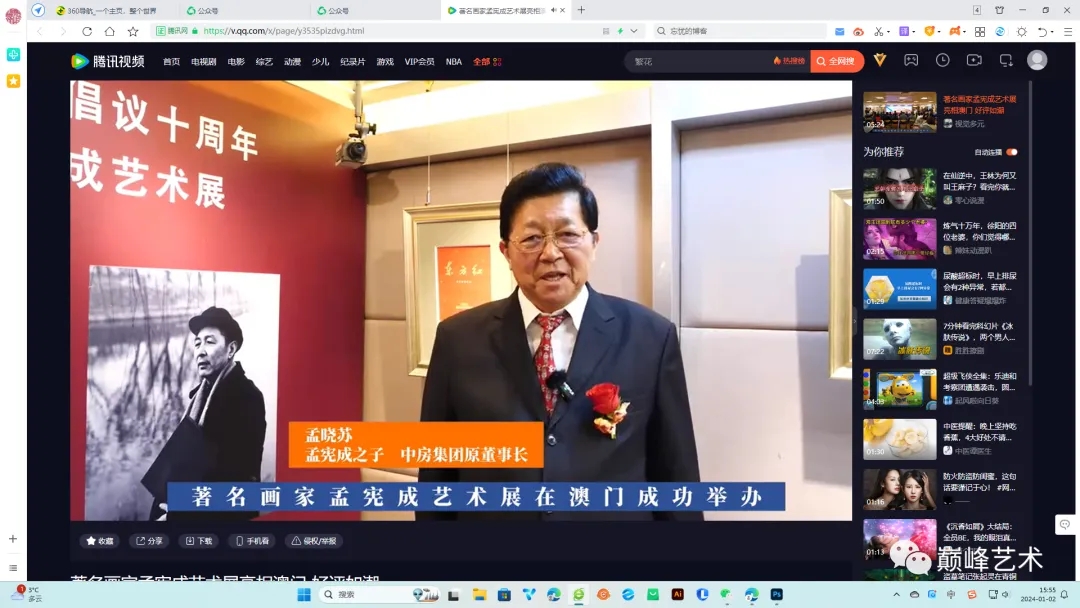Open the 手机看 watch-on-phone option
The width and height of the screenshot is (1080, 608).
coord(251,541)
